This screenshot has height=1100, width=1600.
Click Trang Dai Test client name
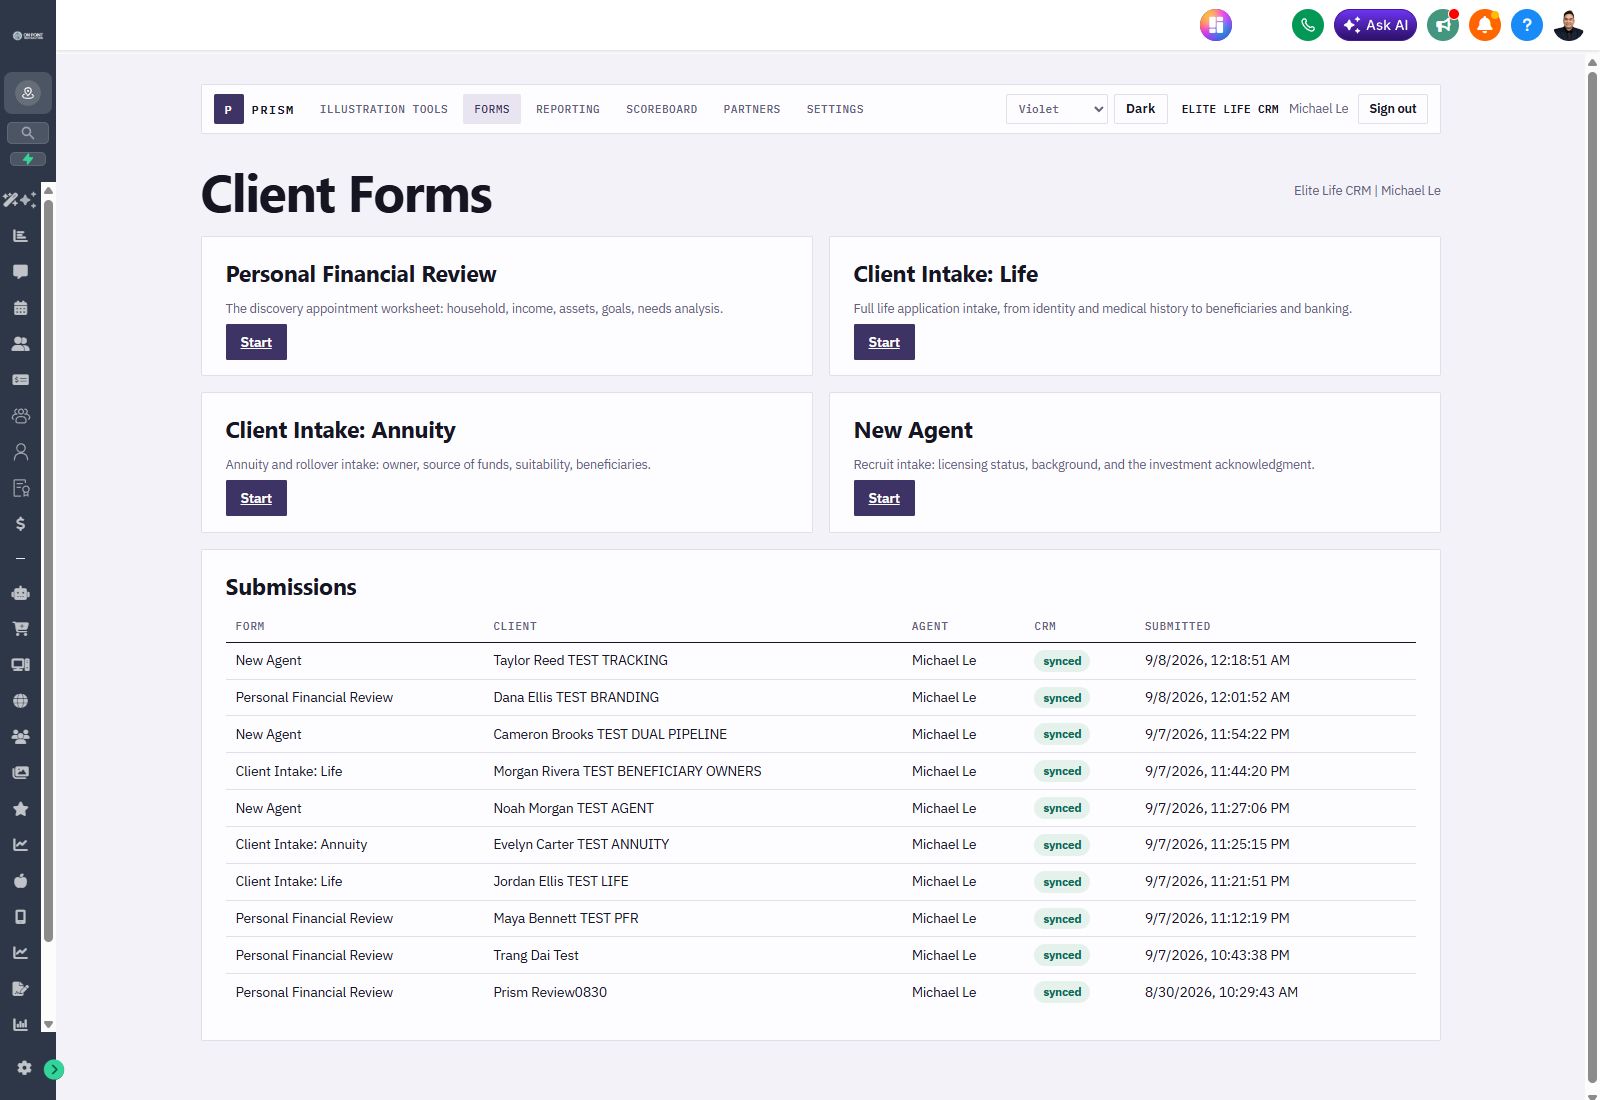coord(536,955)
